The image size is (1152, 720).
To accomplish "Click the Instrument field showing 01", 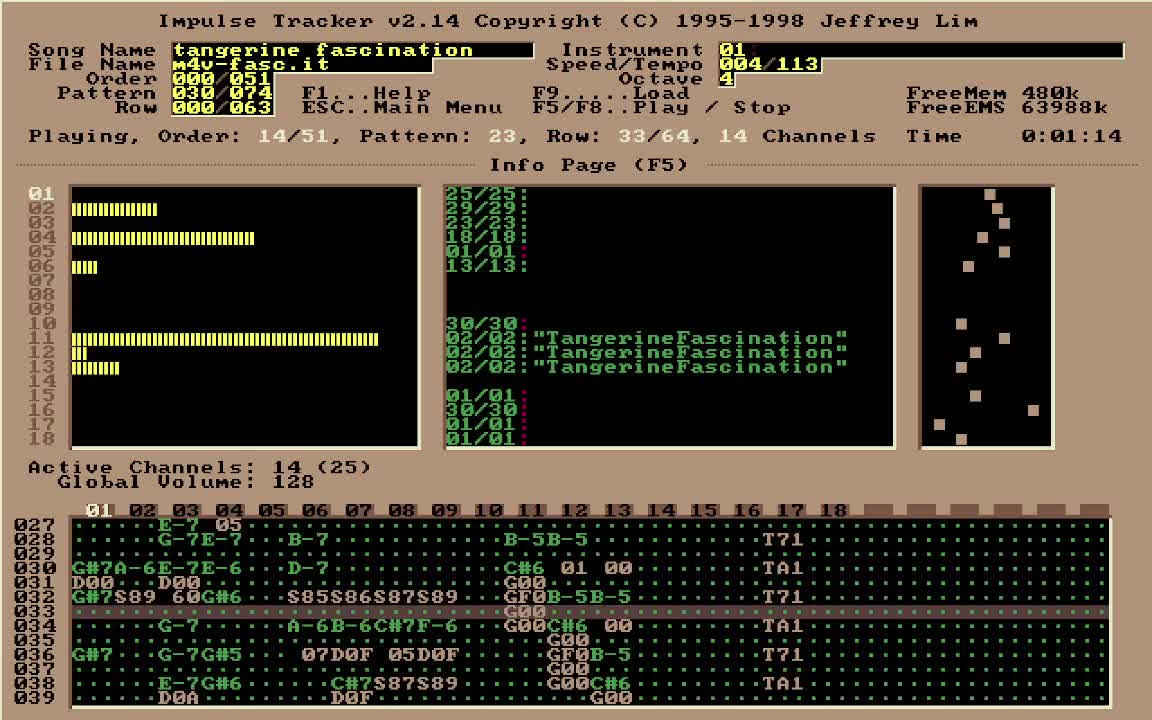I will pyautogui.click(x=920, y=50).
